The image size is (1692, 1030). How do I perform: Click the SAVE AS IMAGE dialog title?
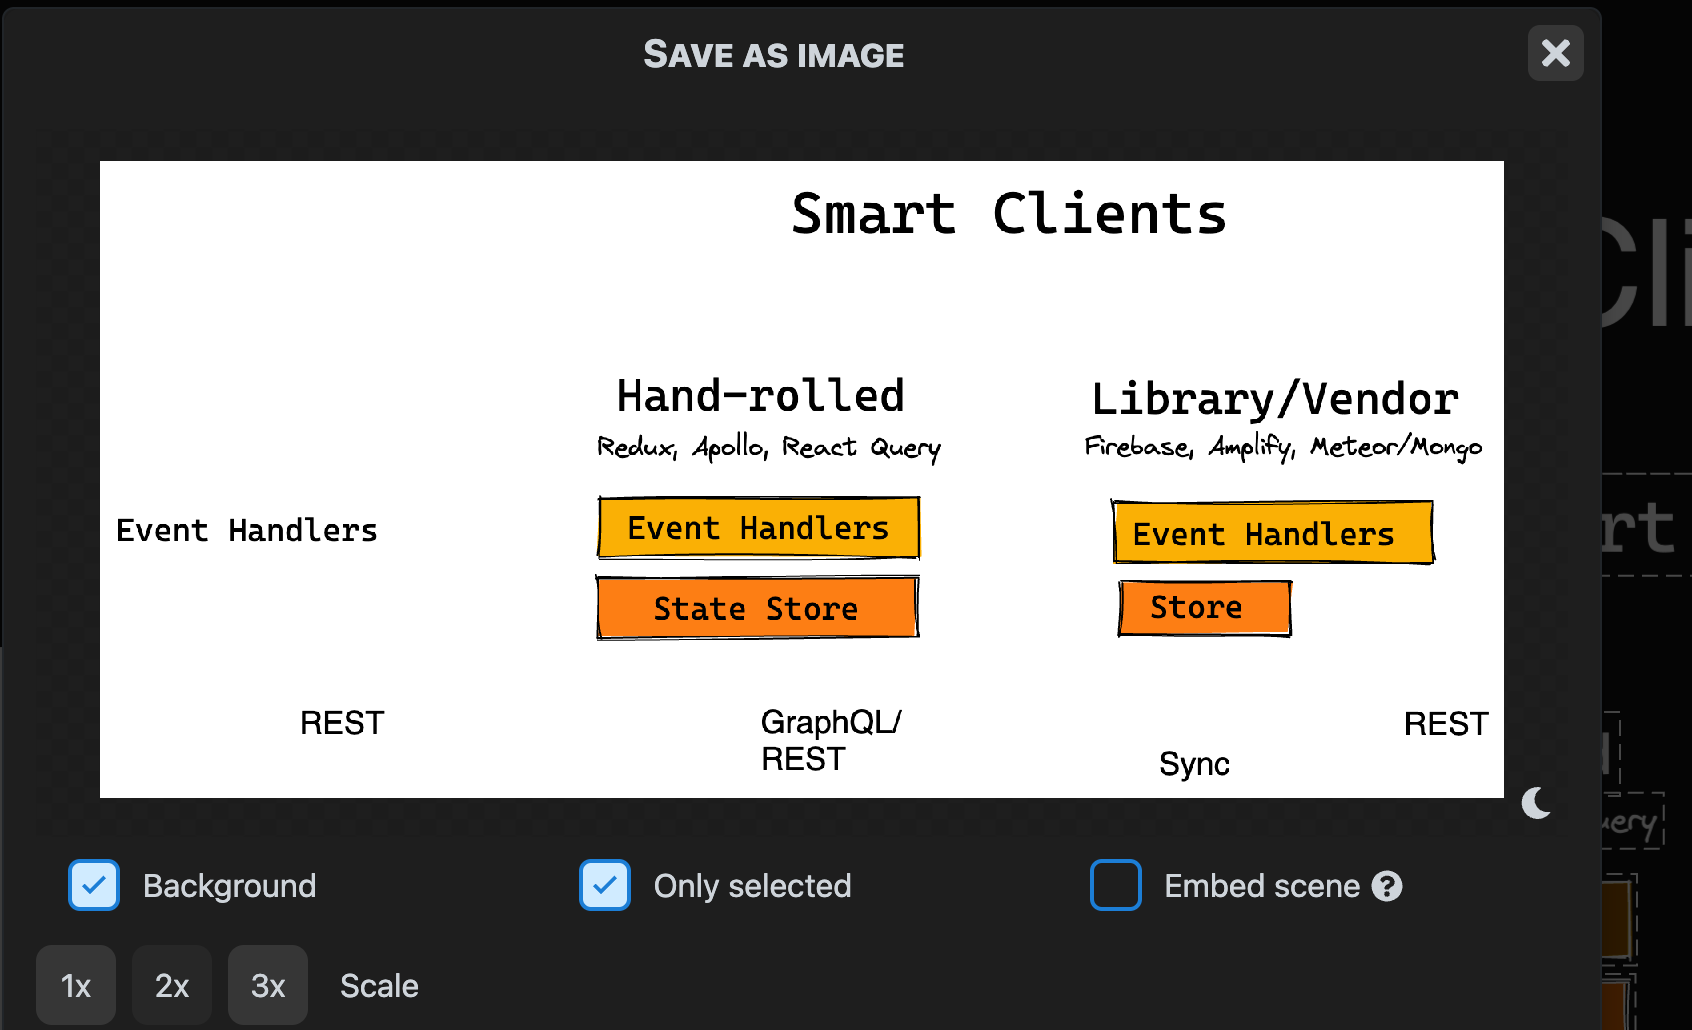click(774, 54)
